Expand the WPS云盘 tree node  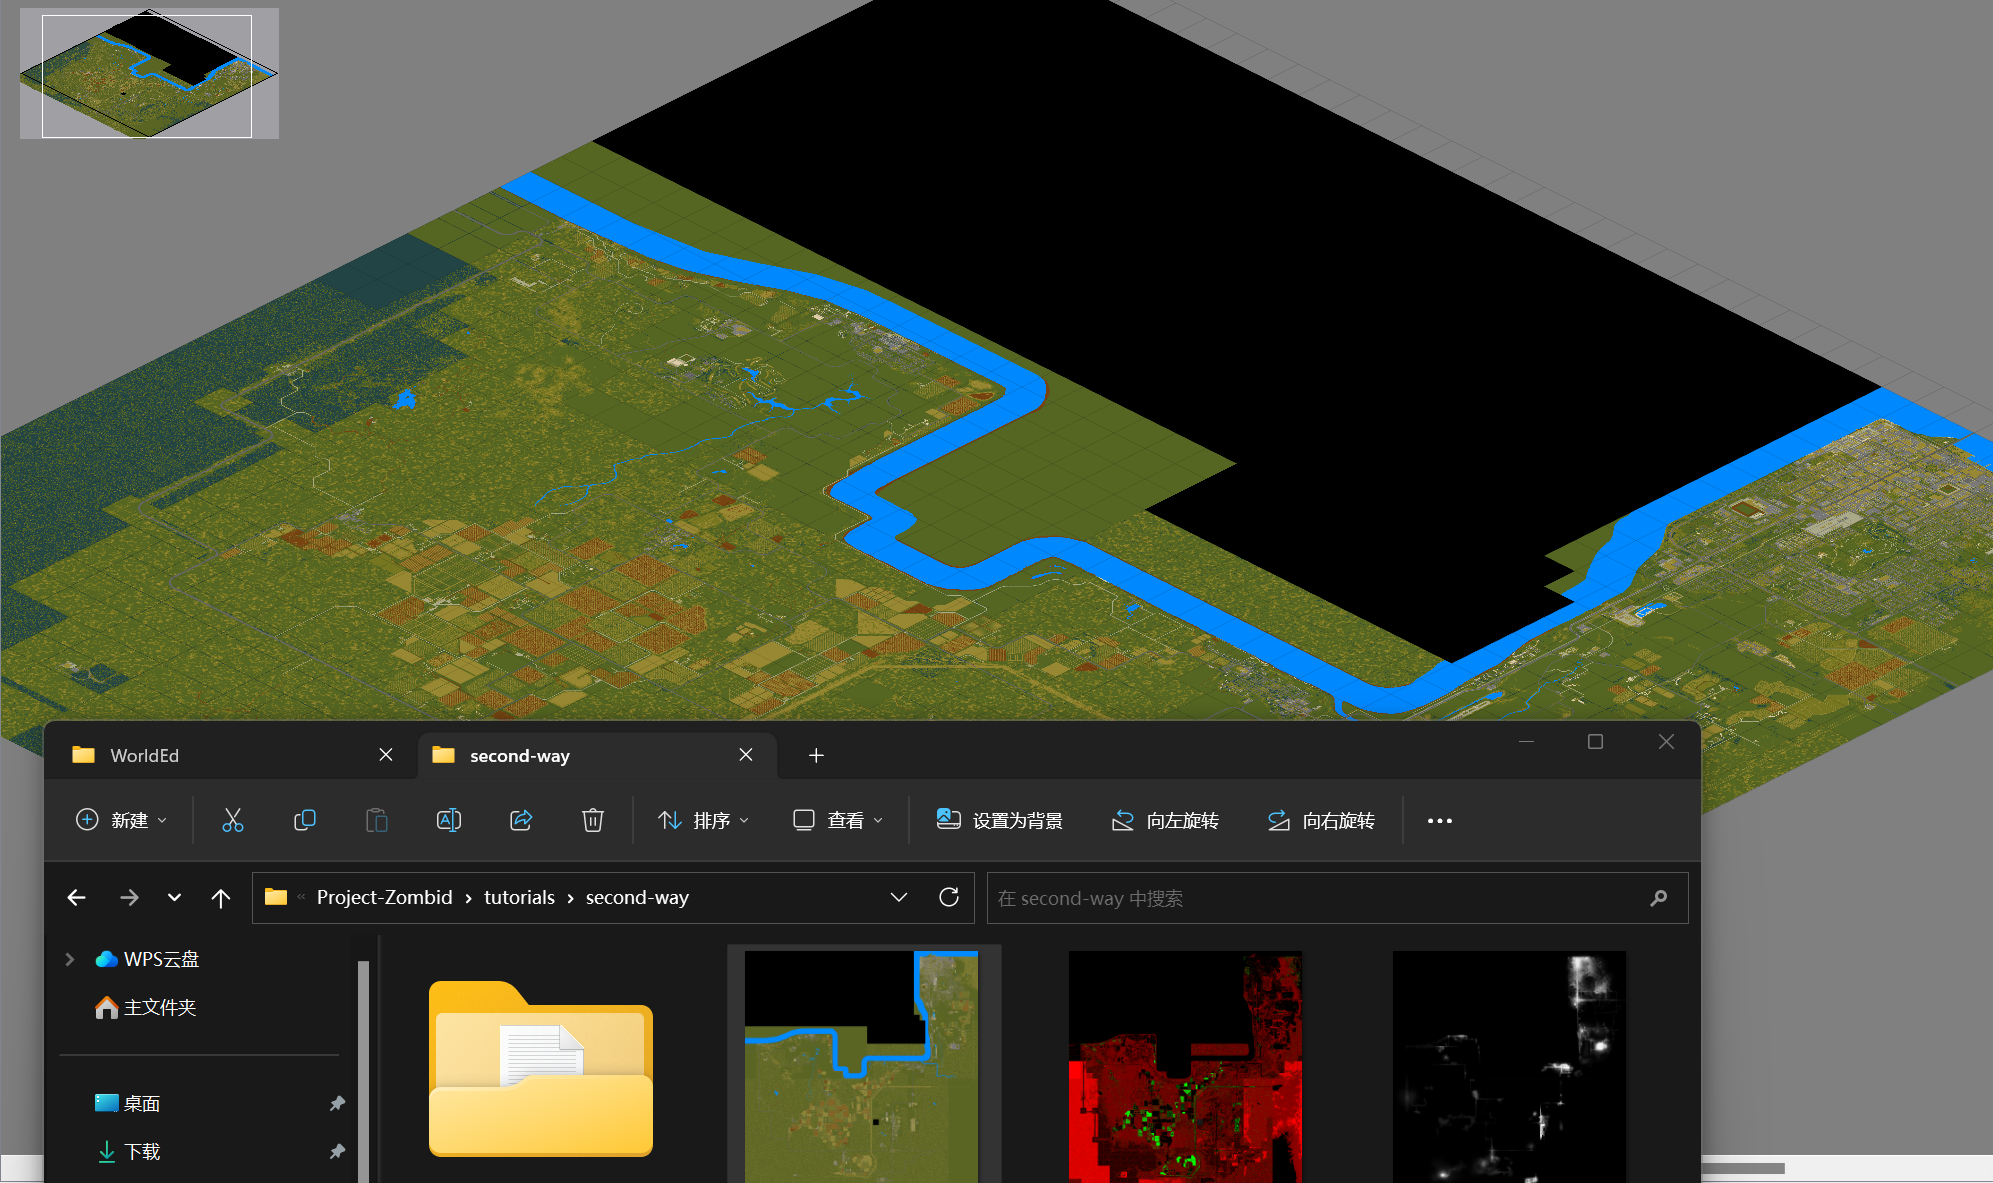pos(69,959)
